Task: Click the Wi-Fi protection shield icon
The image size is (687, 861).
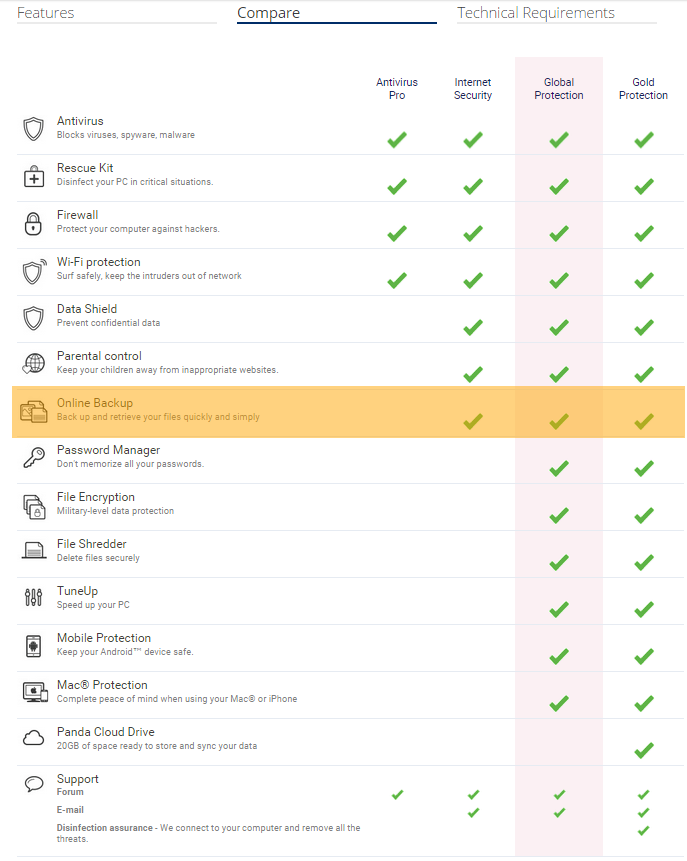Action: point(34,271)
